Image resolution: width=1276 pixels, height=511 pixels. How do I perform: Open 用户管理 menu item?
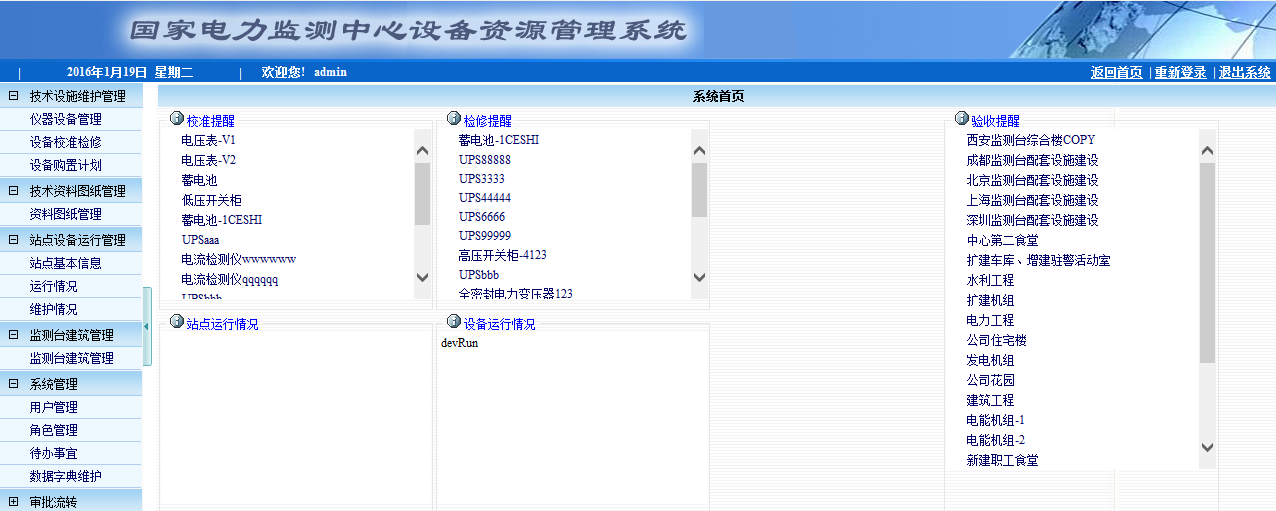(54, 407)
